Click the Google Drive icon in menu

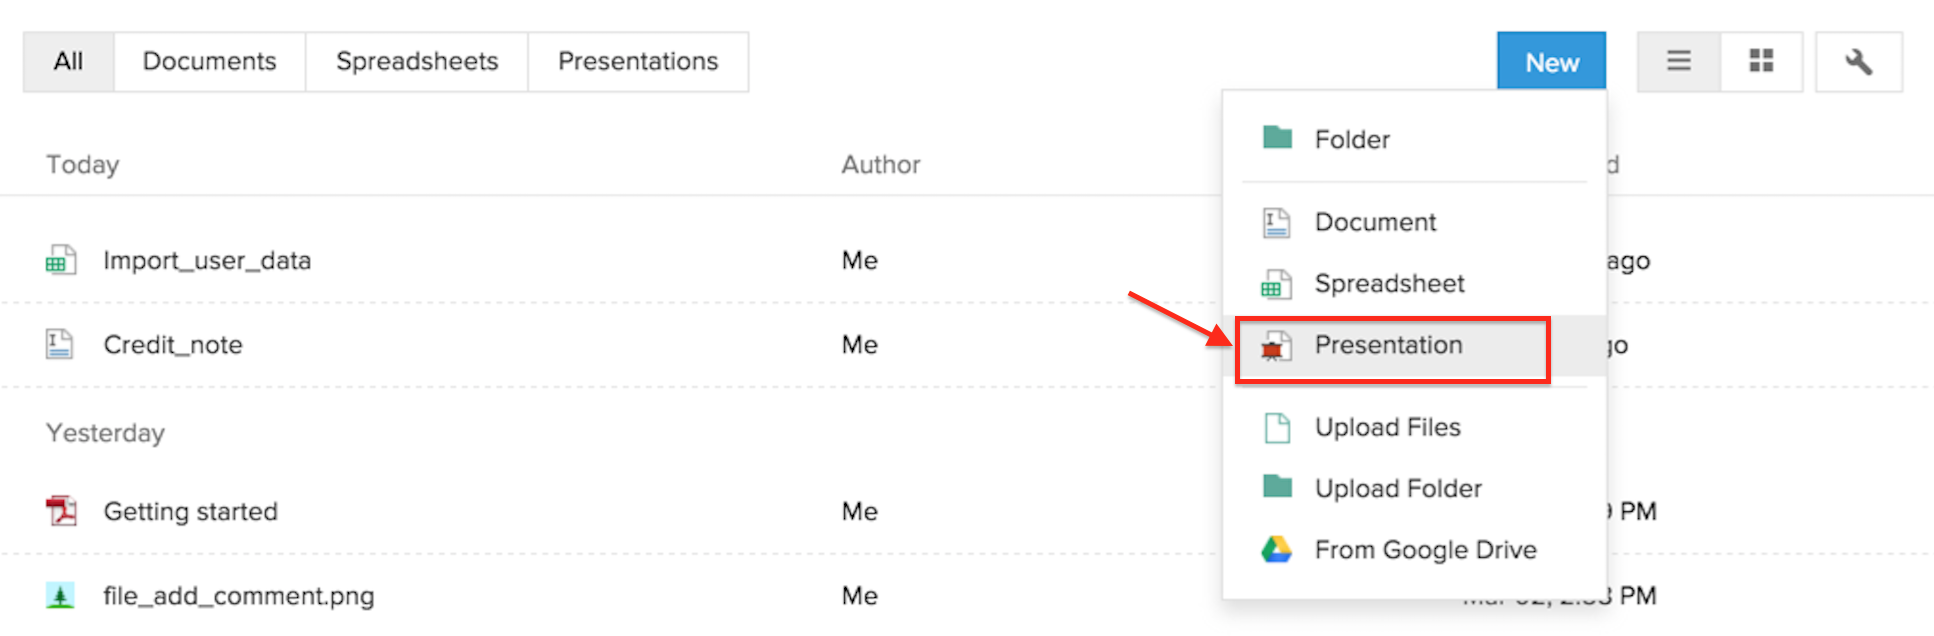pyautogui.click(x=1276, y=549)
